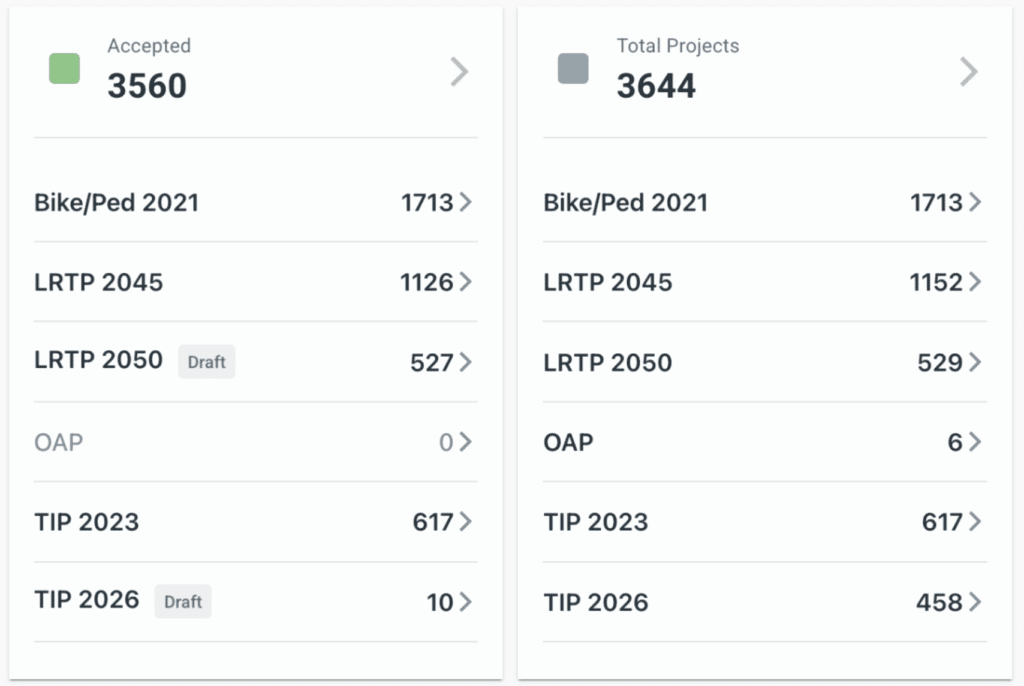
Task: Expand the Total Projects header chevron
Action: 968,72
